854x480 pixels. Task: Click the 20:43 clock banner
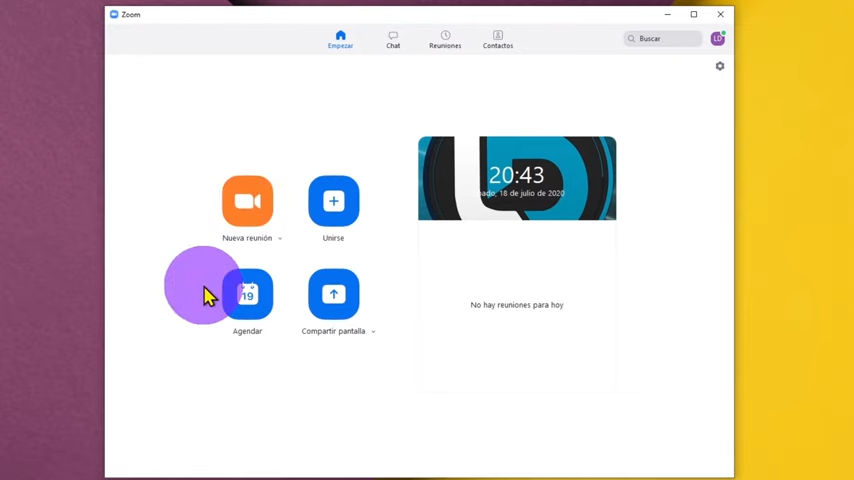click(x=517, y=178)
